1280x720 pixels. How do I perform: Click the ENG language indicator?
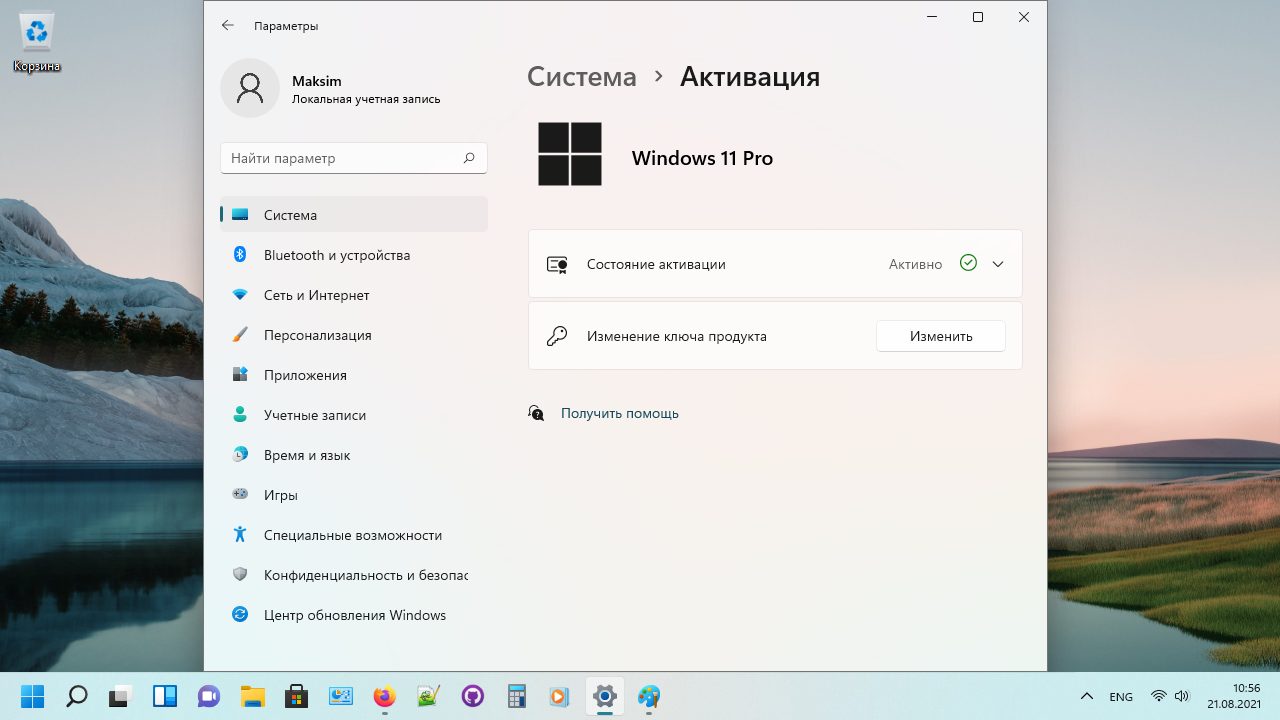click(1121, 696)
